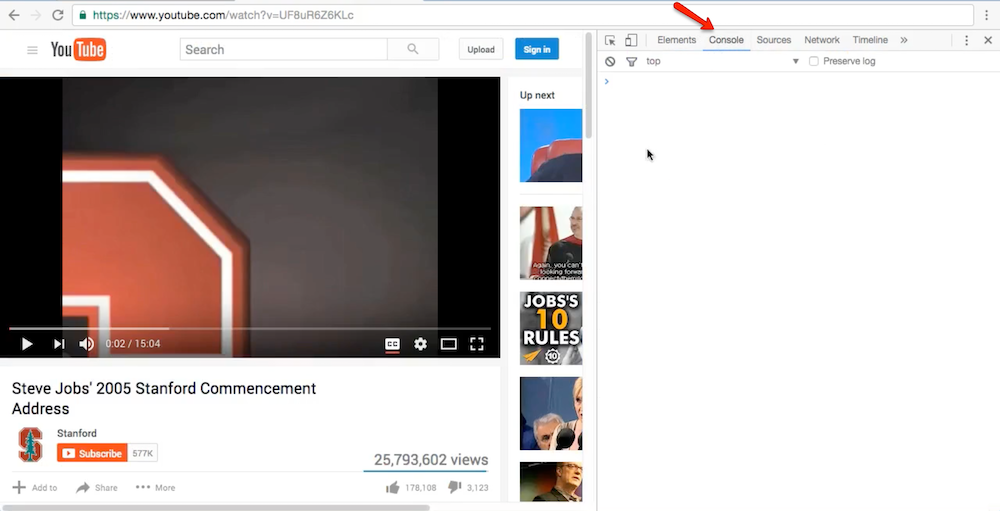This screenshot has width=1000, height=511.
Task: Reload the page with the refresh icon
Action: [58, 15]
